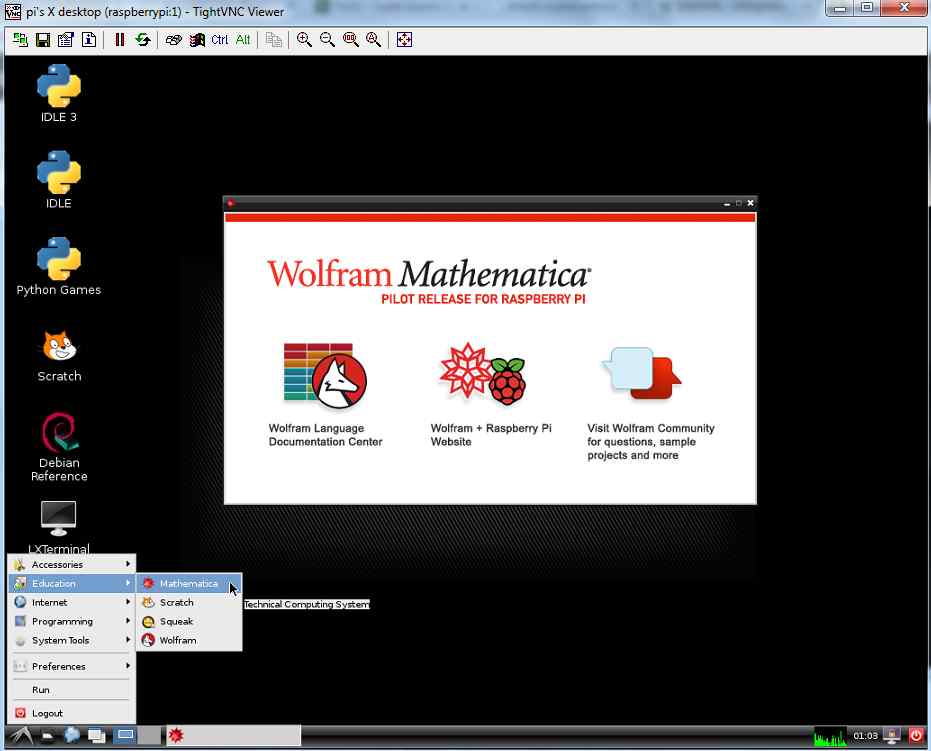Open the IDLE 3 desktop icon
Image resolution: width=931 pixels, height=751 pixels.
[59, 93]
